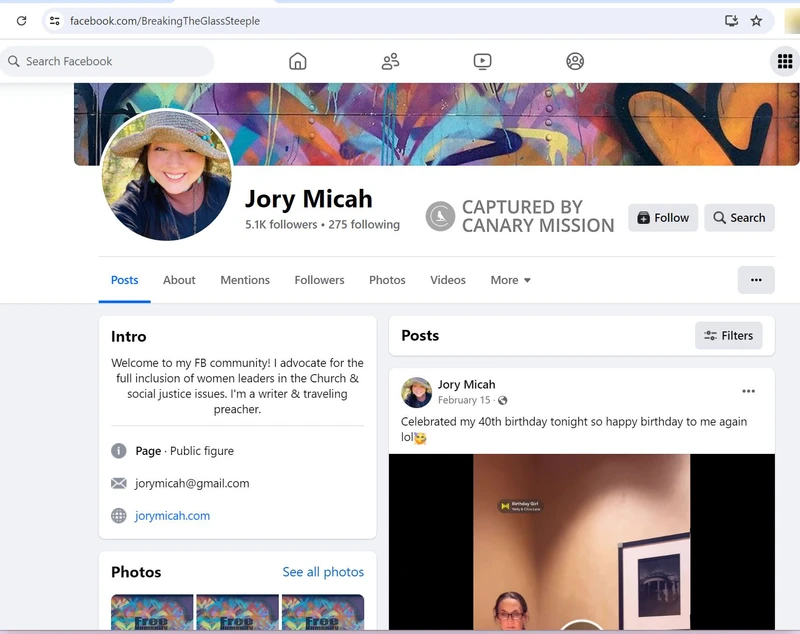Open the profile three-dot options button
Screen dimensions: 800x634
tap(756, 280)
